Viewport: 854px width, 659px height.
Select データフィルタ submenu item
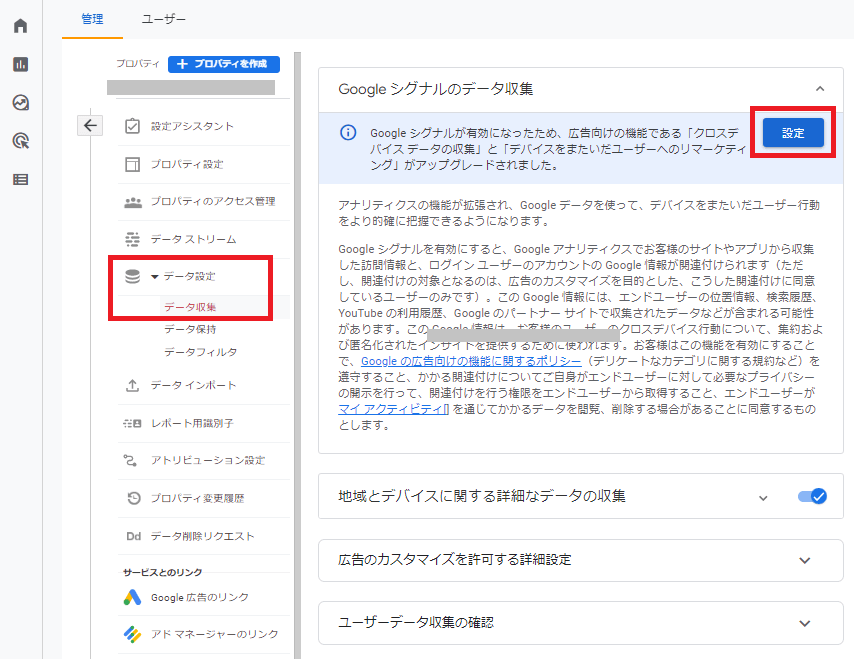pyautogui.click(x=200, y=352)
